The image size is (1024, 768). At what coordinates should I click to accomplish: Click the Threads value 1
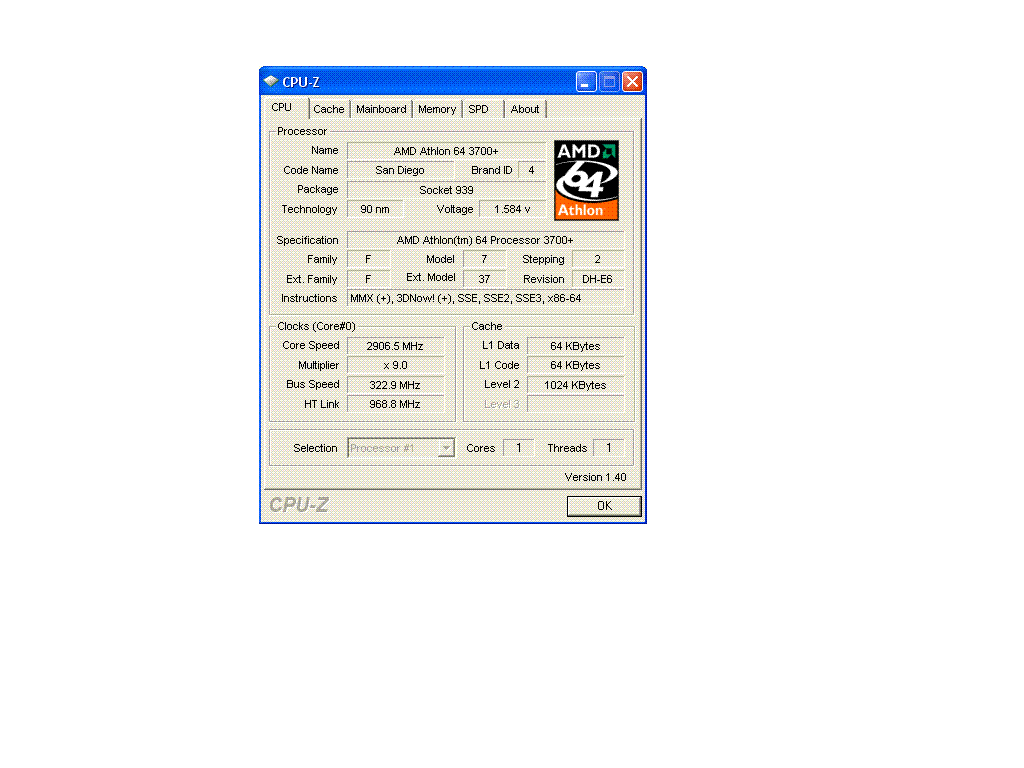[609, 448]
